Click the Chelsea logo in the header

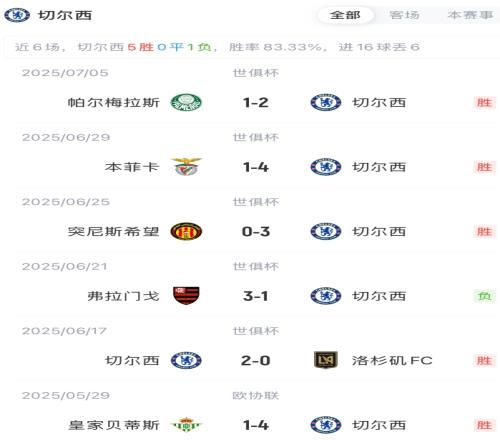(17, 15)
